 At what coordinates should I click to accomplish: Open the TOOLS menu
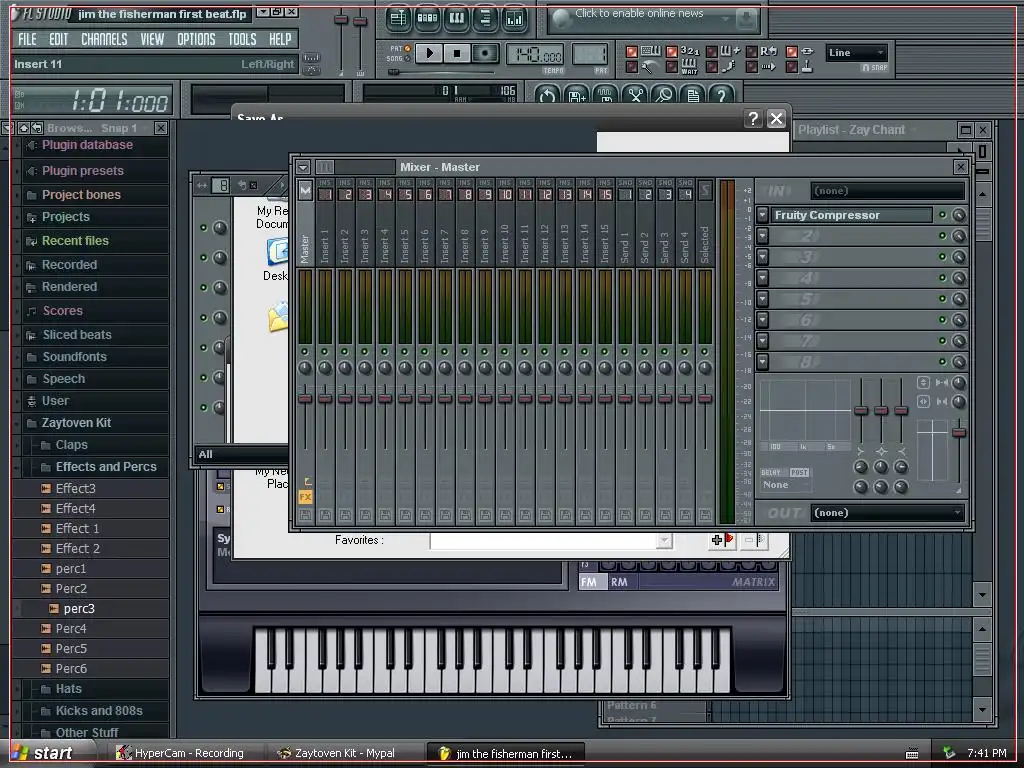click(x=242, y=39)
